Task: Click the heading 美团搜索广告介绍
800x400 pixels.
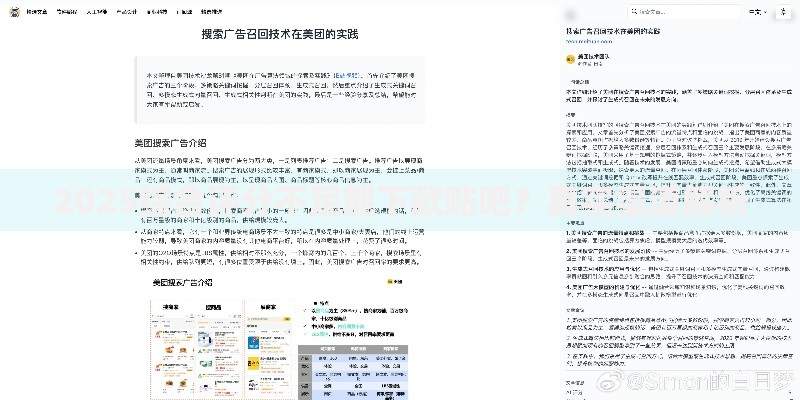Action: tap(170, 143)
